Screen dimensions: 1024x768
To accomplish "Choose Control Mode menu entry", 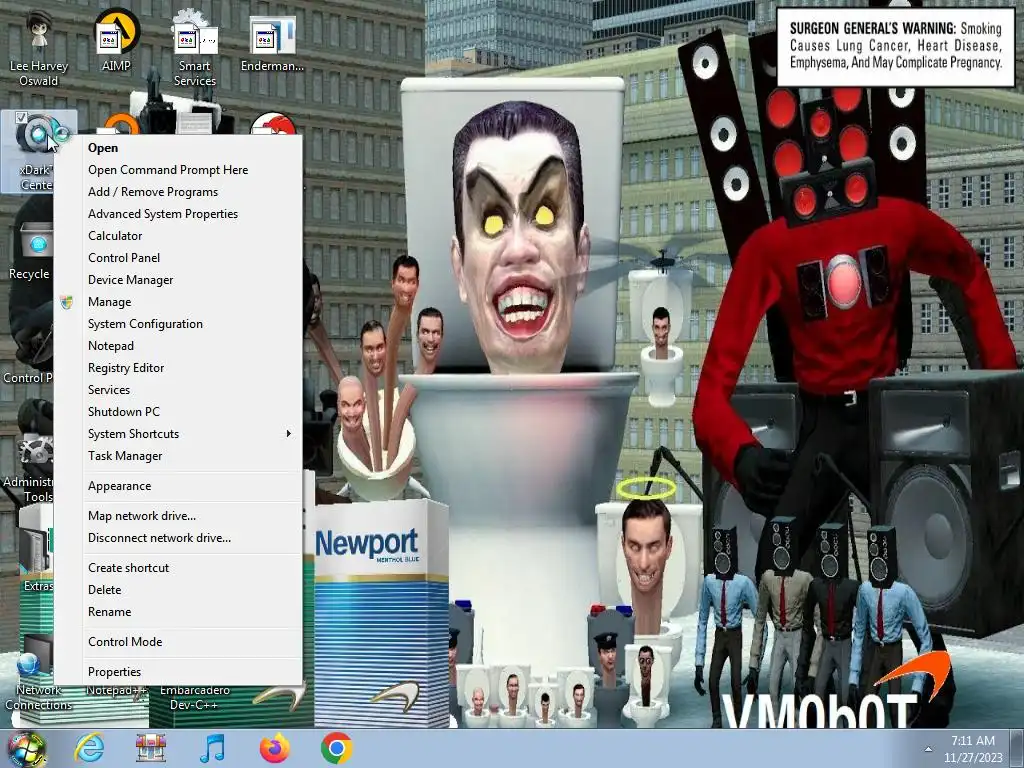I will [178, 642].
